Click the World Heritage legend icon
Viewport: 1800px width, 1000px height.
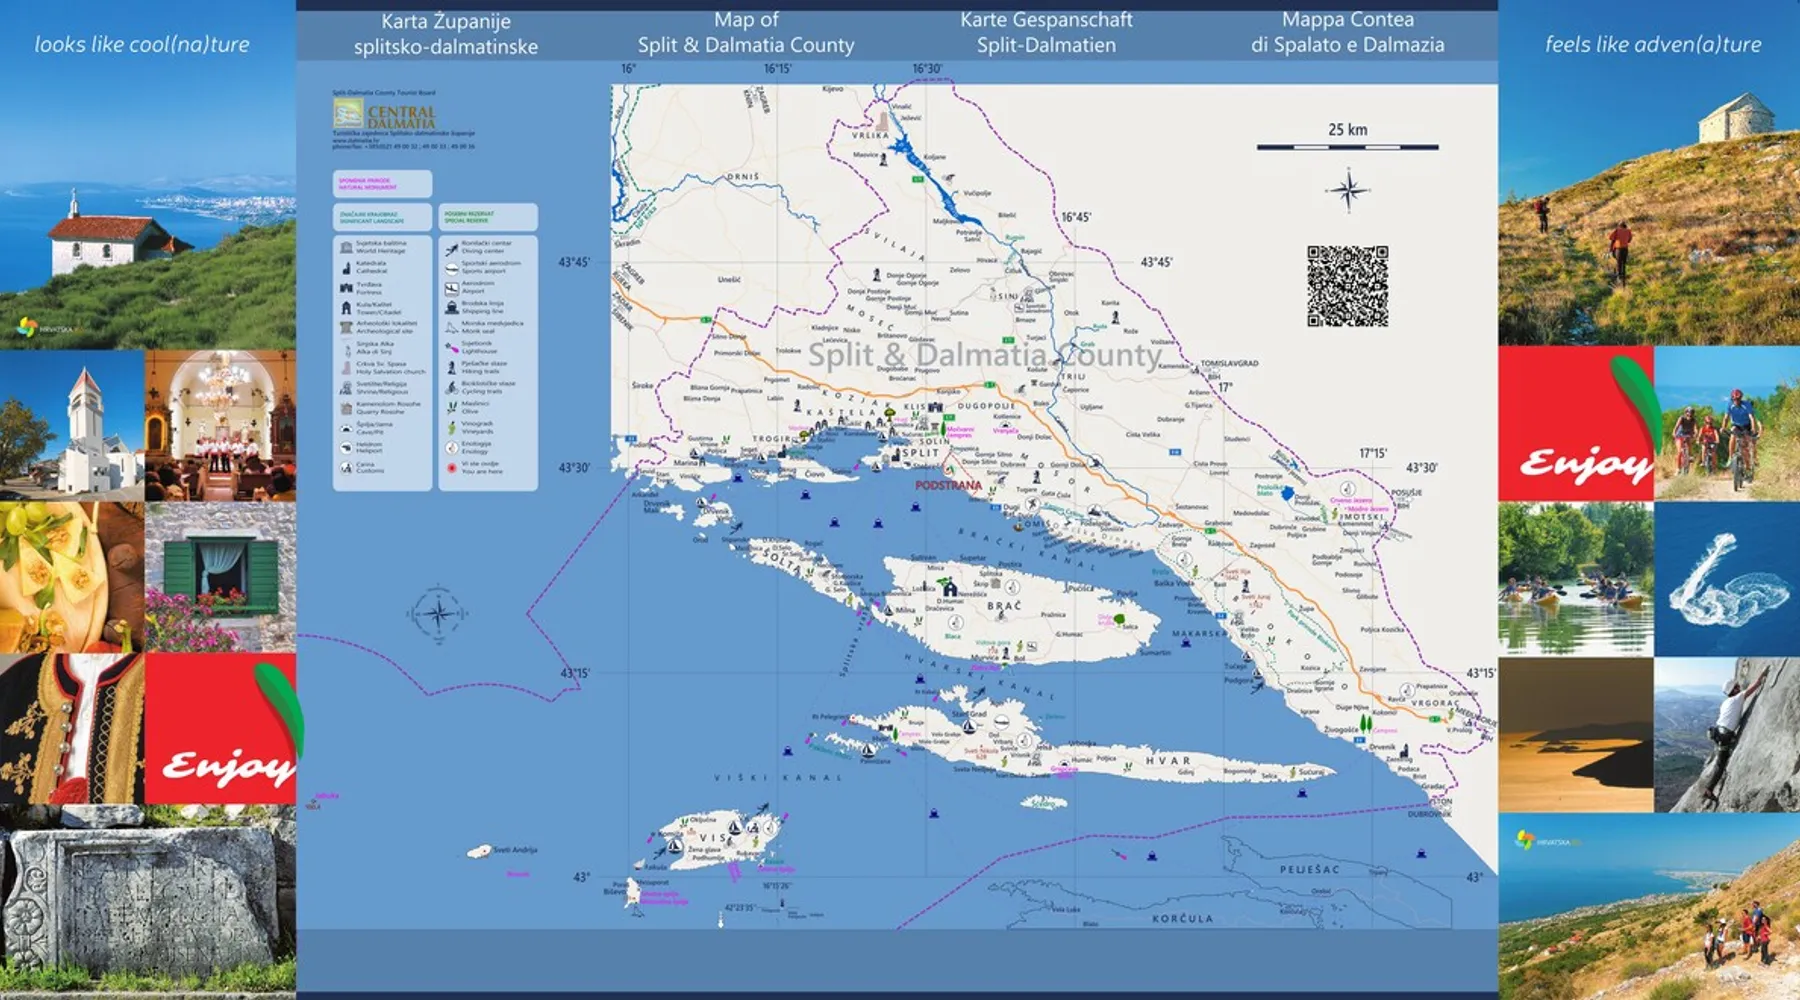tap(346, 247)
